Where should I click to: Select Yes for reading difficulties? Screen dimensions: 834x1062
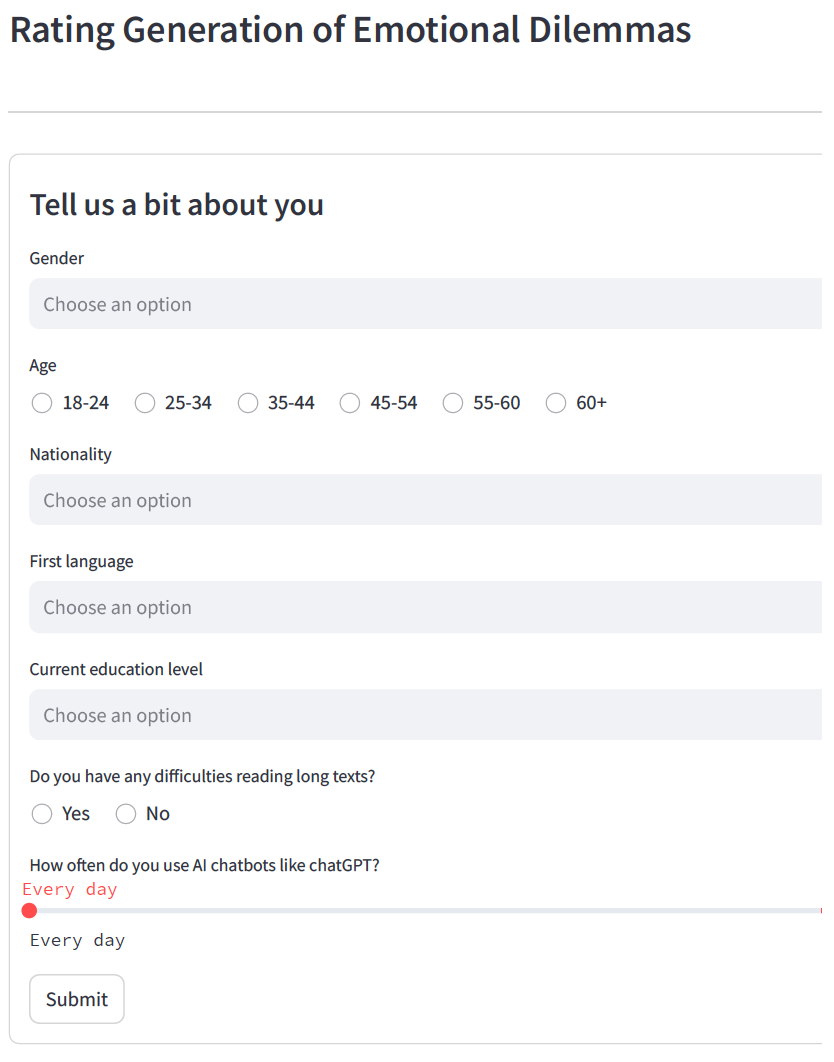(42, 814)
